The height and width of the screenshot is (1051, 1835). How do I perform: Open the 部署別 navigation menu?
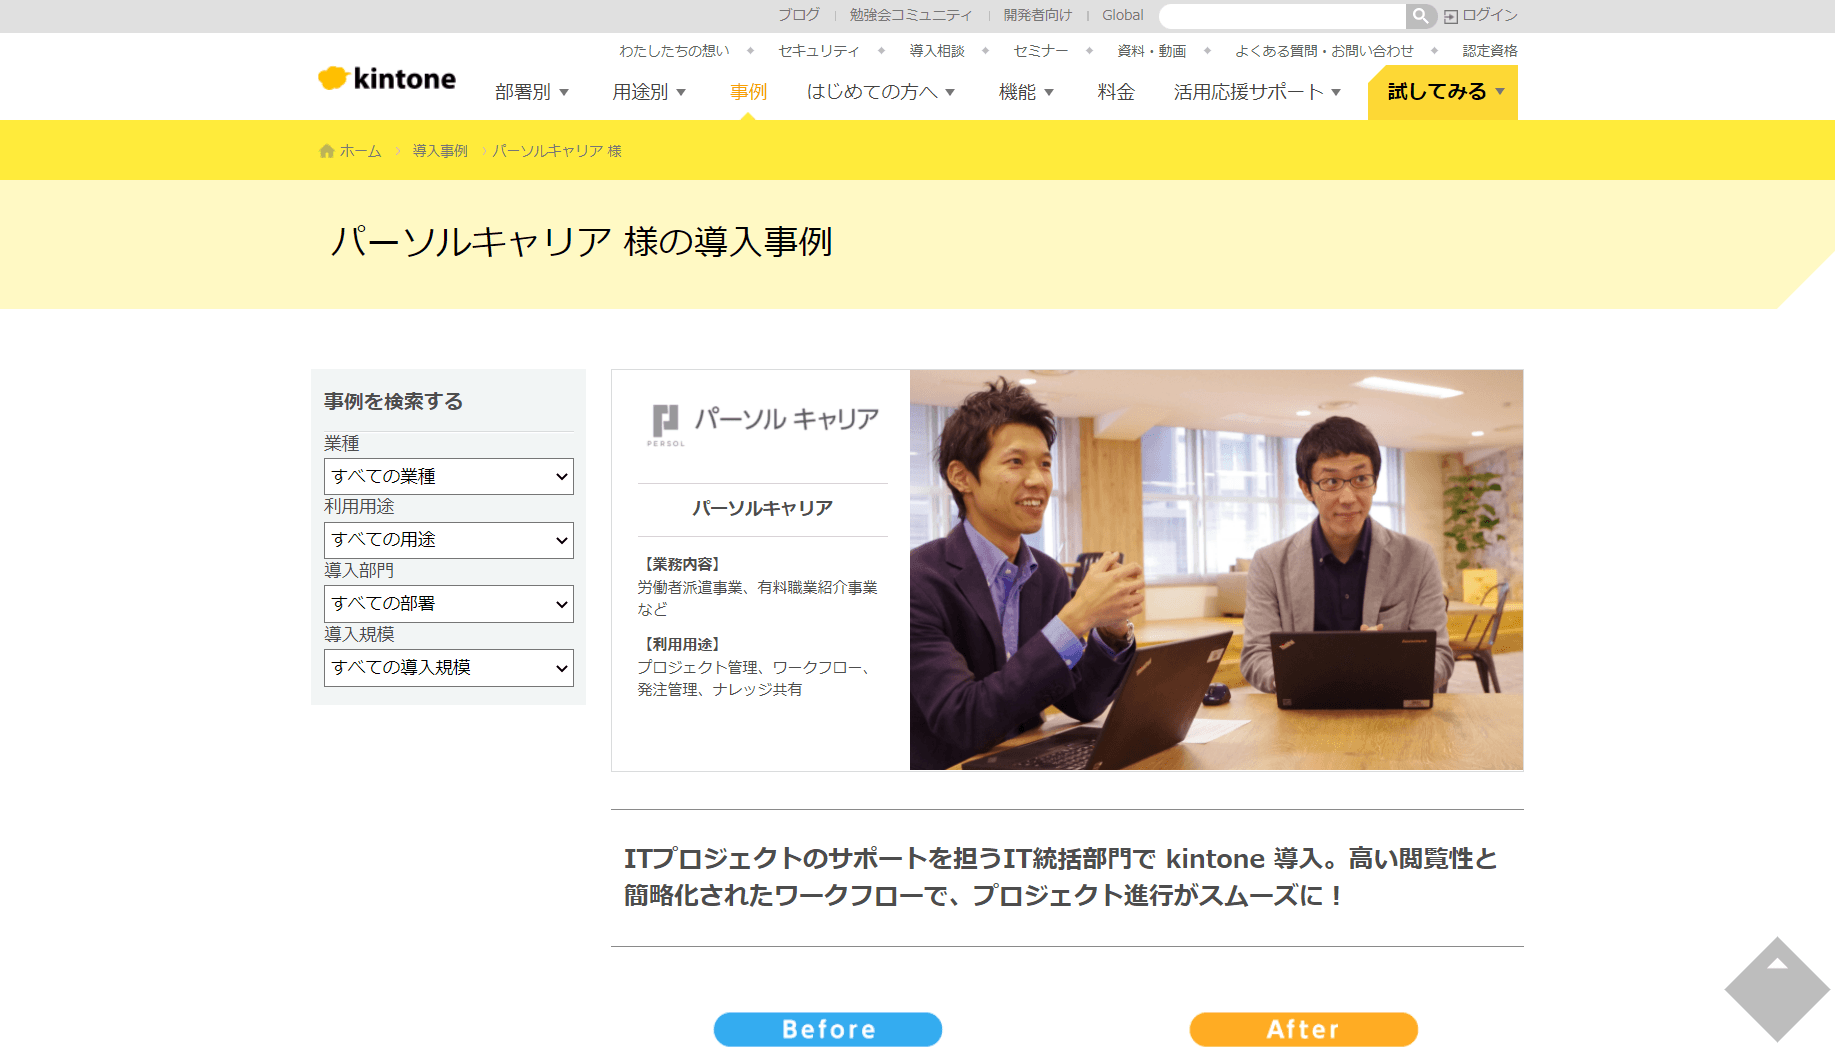coord(531,92)
